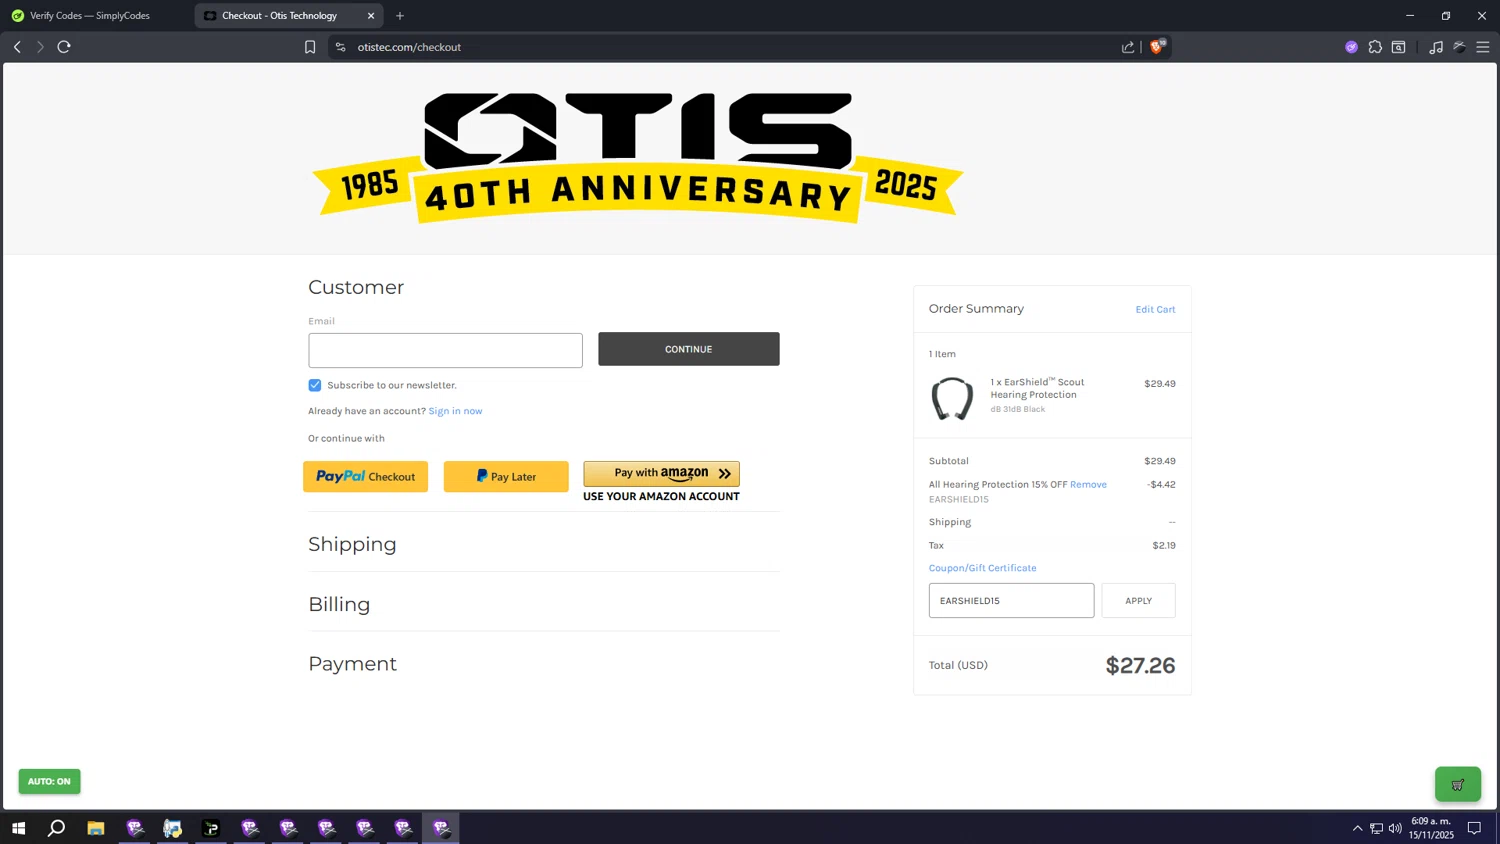Click the browser forward arrow
Screen dimensions: 1500x844
[x=40, y=47]
